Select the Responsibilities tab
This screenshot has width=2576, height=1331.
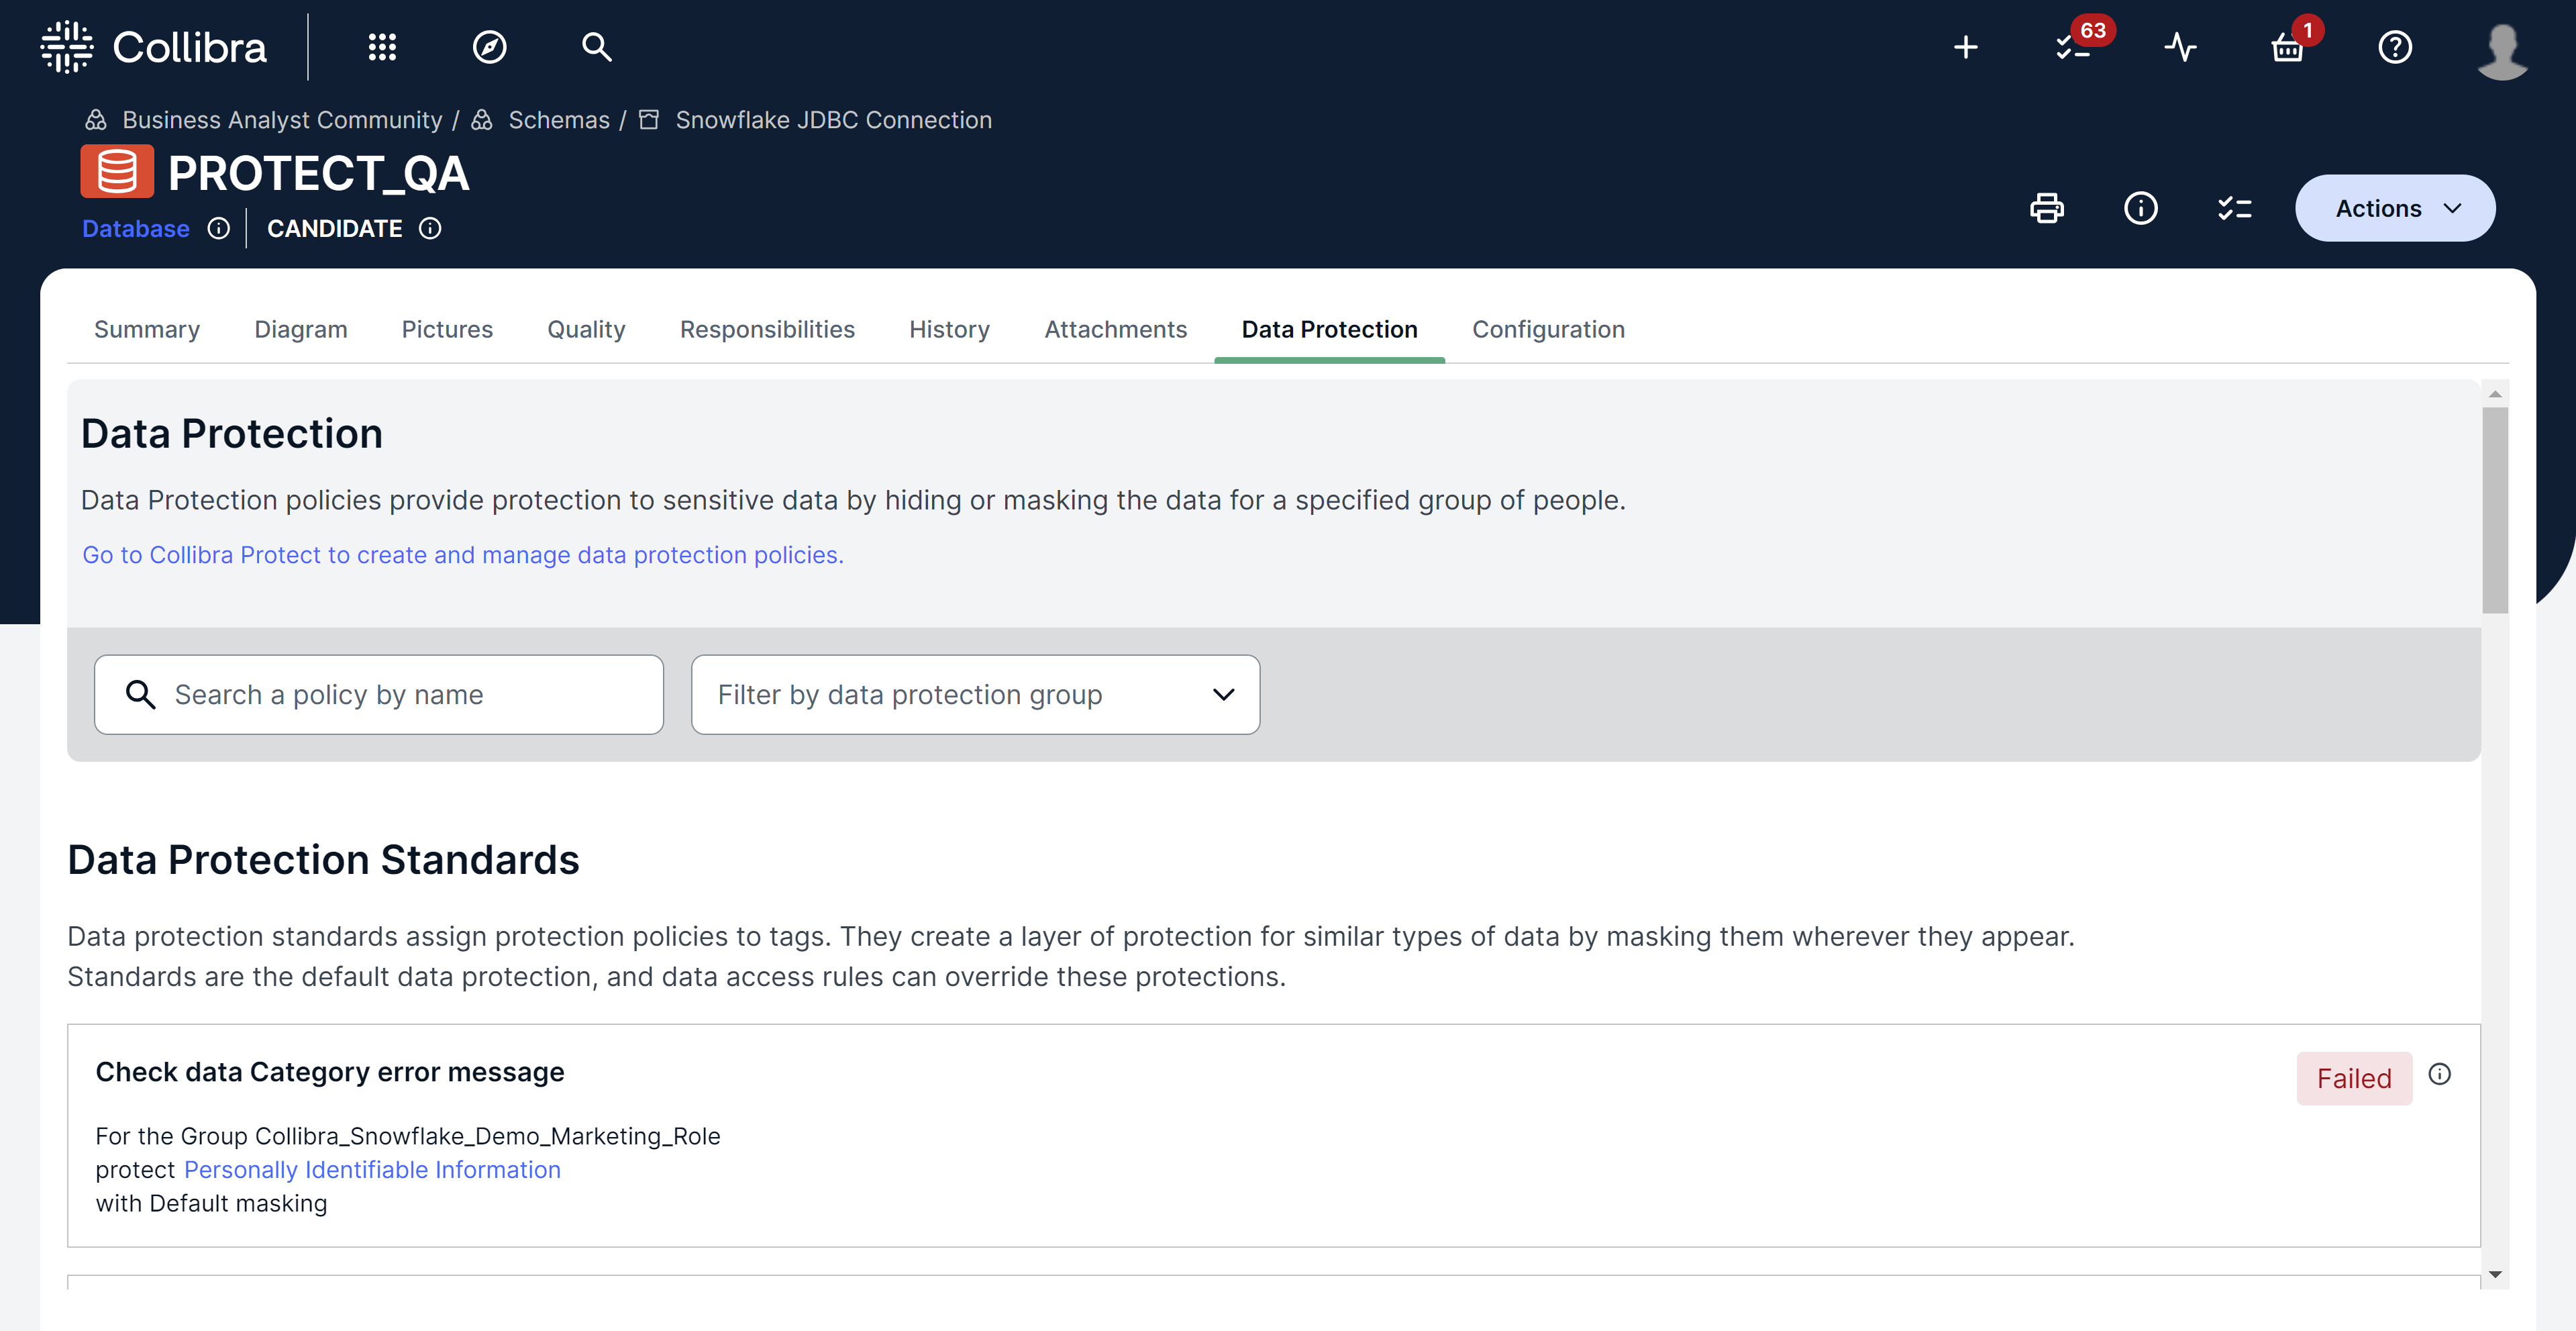tap(767, 330)
